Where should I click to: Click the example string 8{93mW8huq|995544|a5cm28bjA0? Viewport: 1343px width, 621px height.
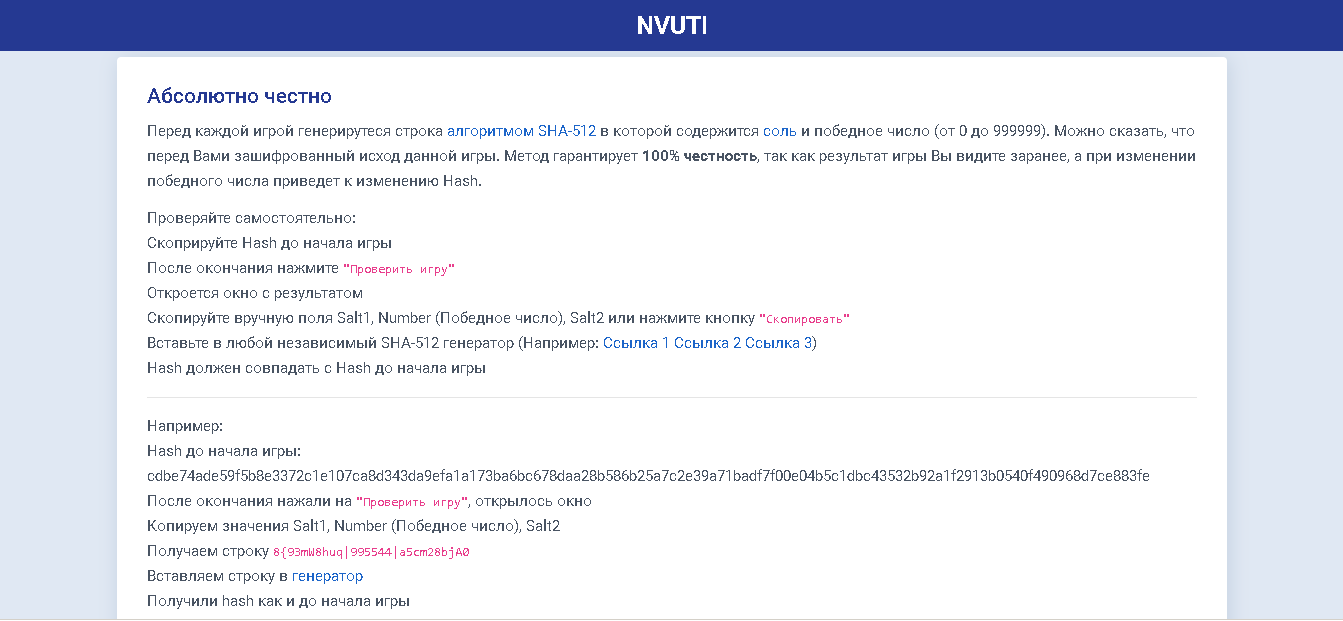[371, 552]
